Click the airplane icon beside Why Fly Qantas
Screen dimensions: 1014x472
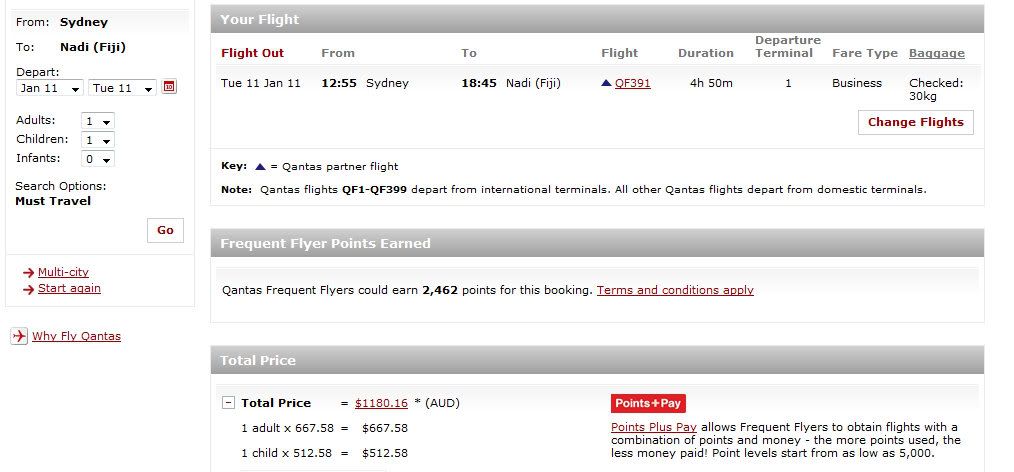pos(19,336)
